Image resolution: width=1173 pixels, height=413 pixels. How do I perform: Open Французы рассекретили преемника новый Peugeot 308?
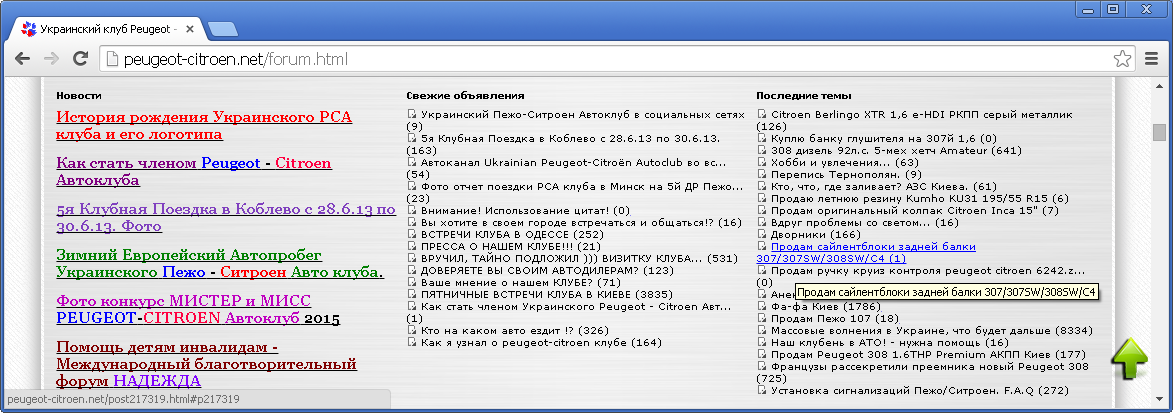[x=930, y=366]
